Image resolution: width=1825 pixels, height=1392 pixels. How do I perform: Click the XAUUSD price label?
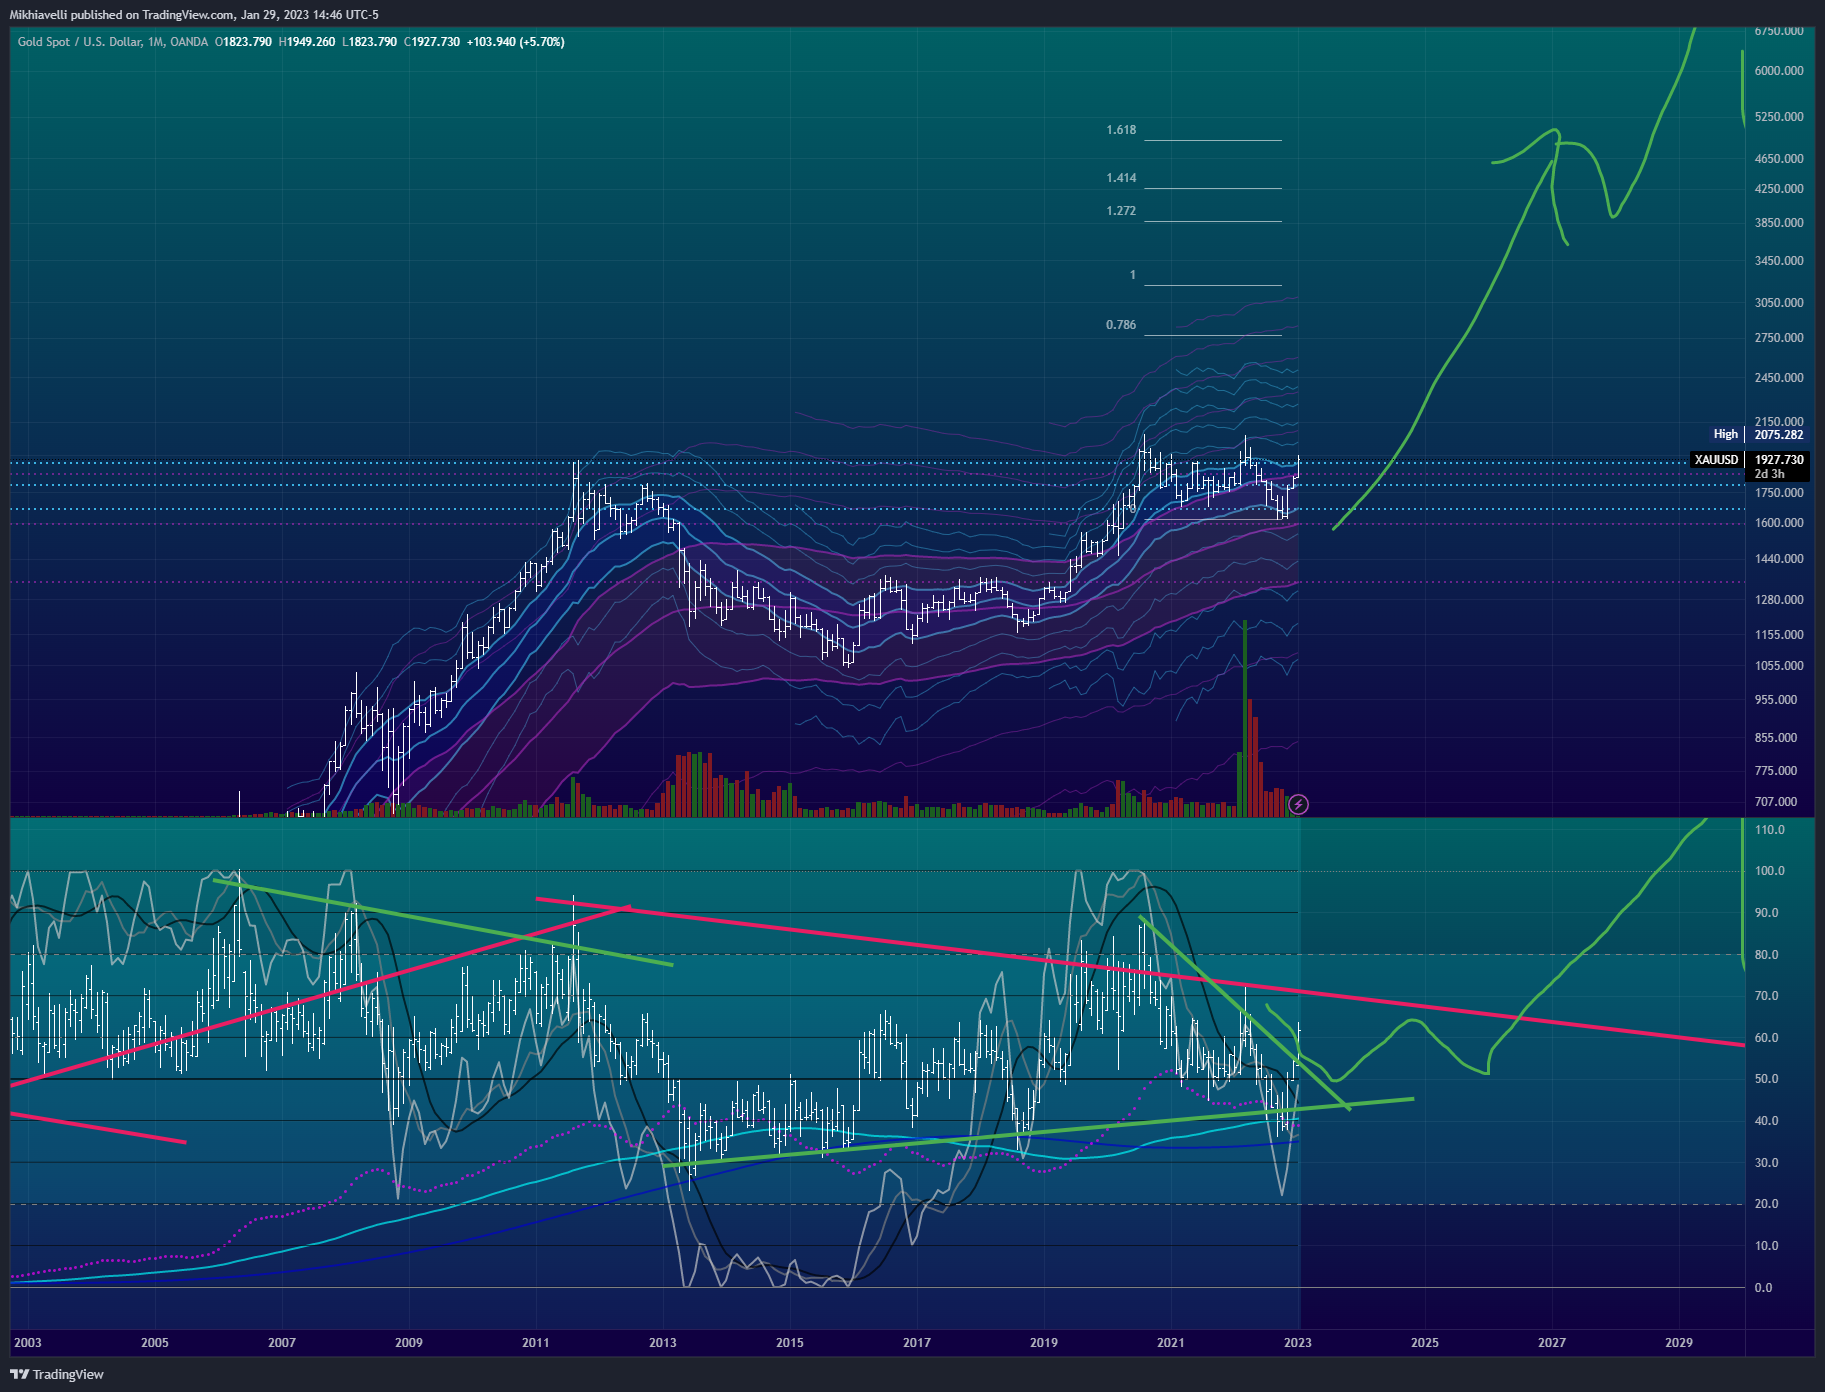pos(1716,460)
